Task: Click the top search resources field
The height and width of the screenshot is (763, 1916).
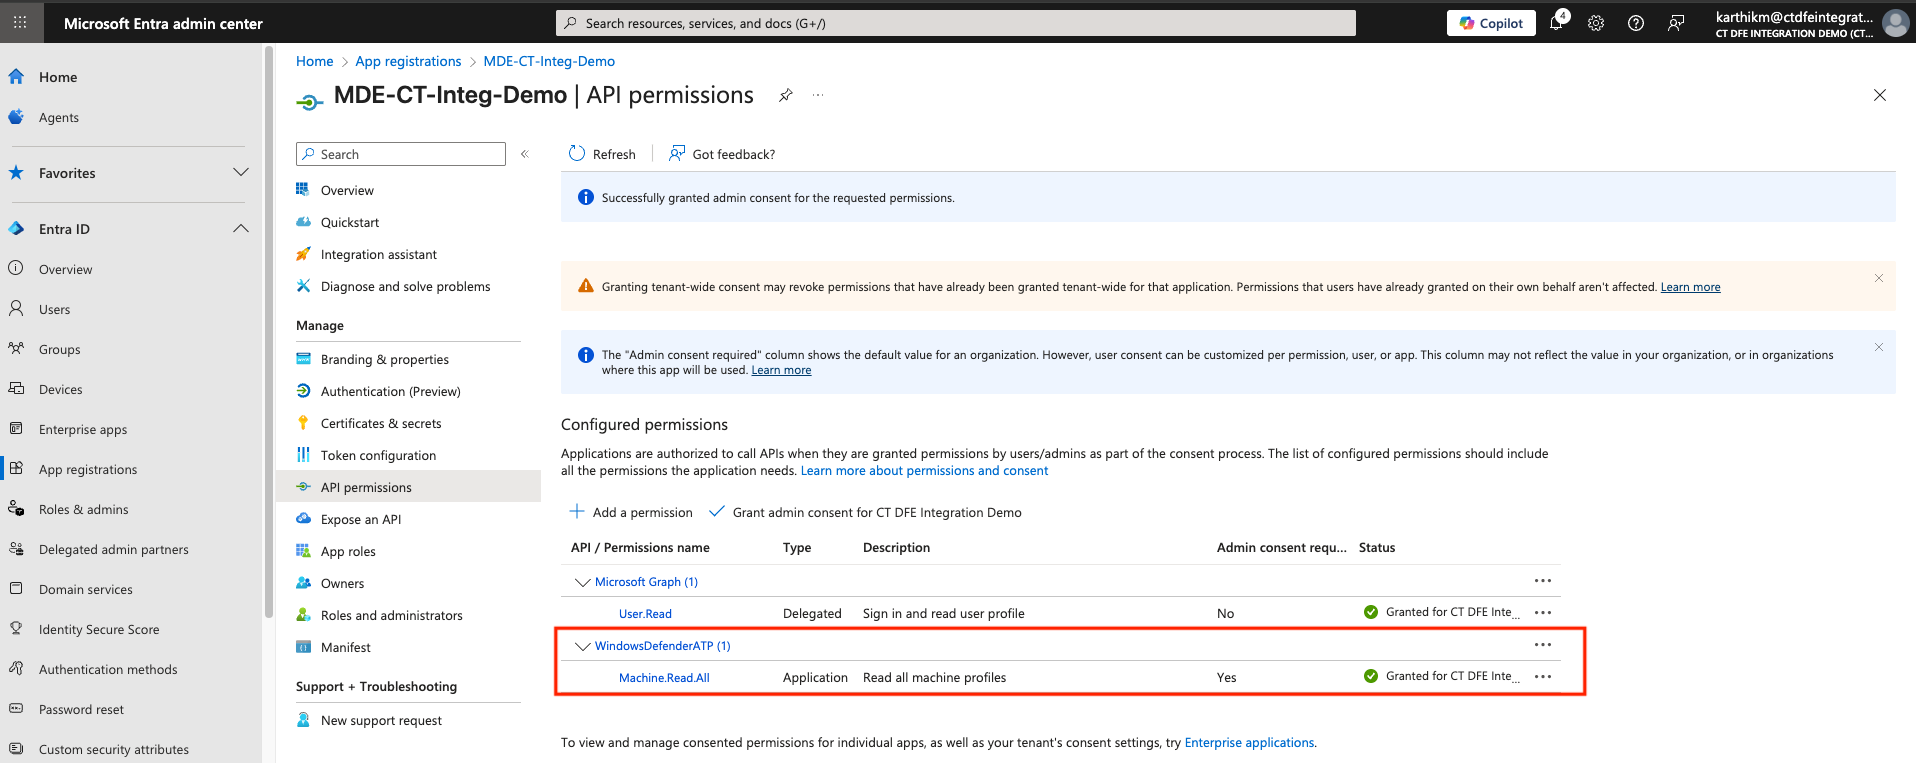Action: click(x=955, y=23)
